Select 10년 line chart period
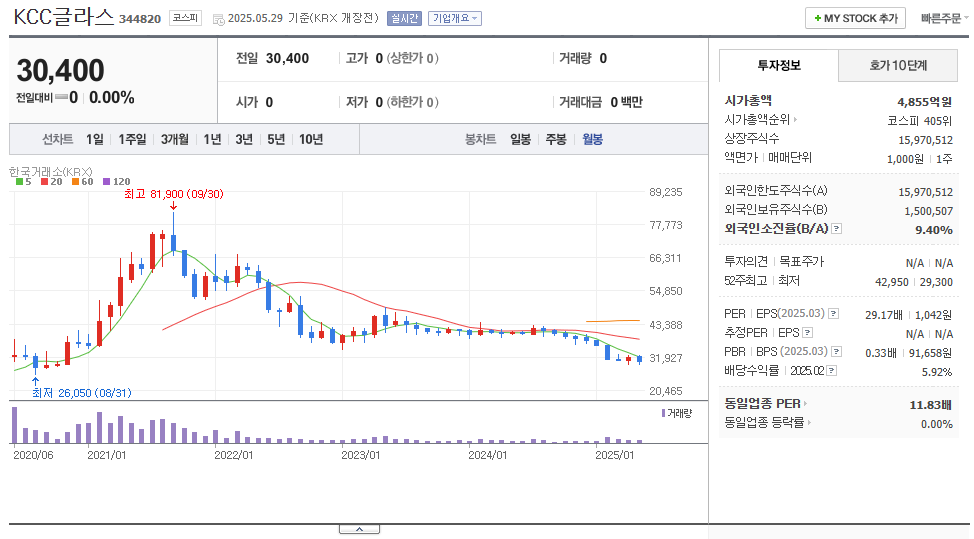The image size is (974, 539). (x=311, y=139)
